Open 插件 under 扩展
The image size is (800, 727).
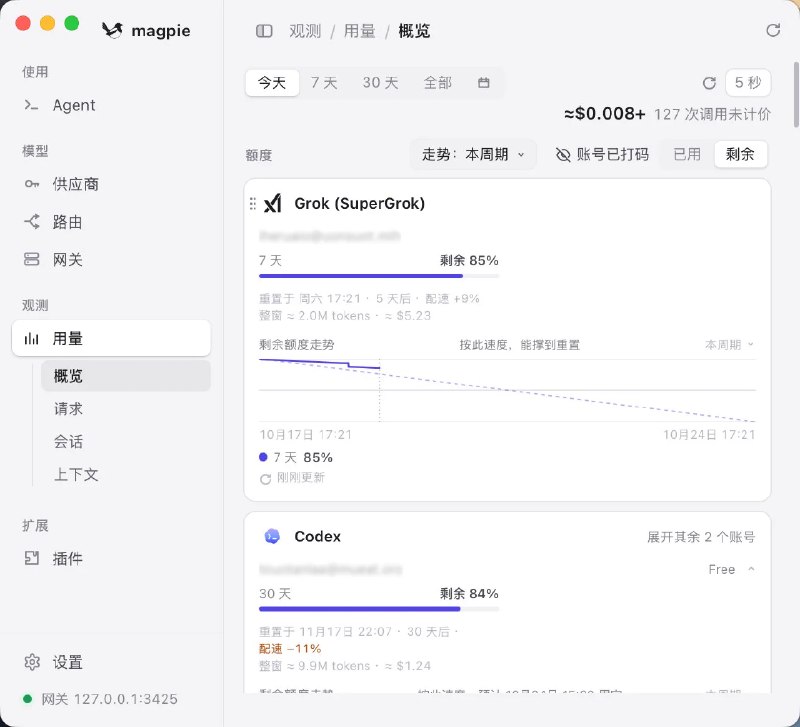click(111, 558)
